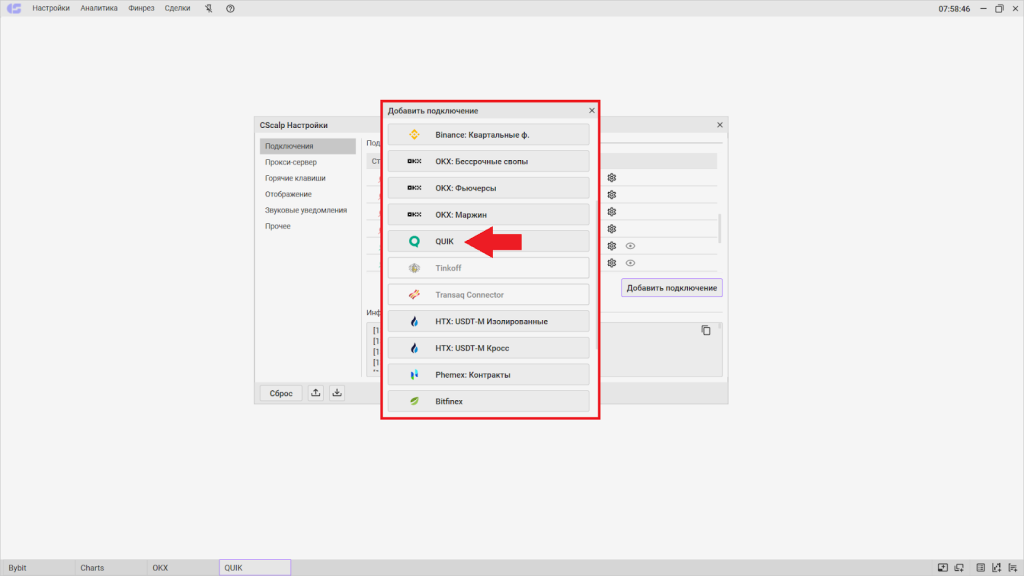Screen dimensions: 1024x576
Task: Choose OKX: Фьючерсы connection
Action: (x=488, y=188)
